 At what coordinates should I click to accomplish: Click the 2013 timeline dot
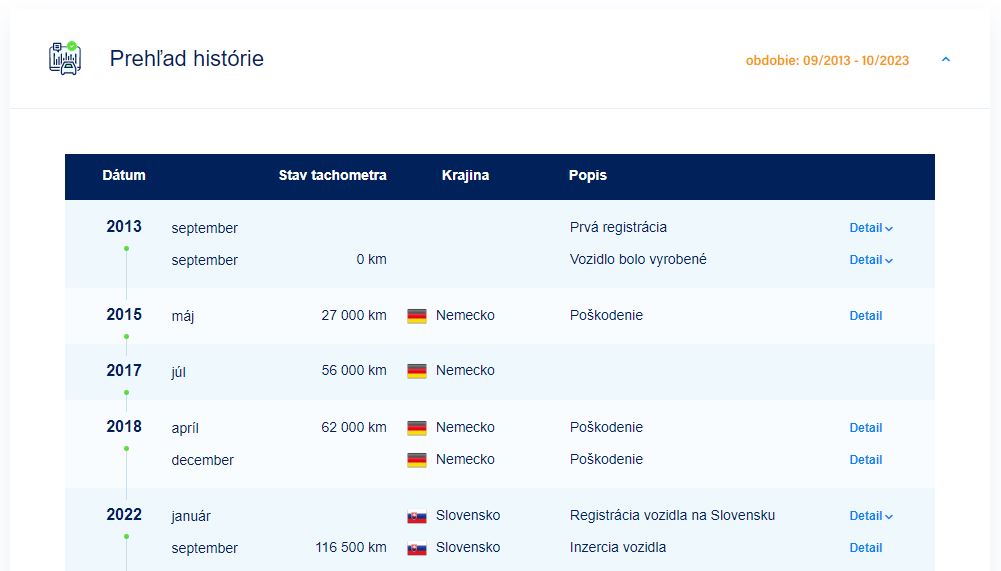coord(126,248)
